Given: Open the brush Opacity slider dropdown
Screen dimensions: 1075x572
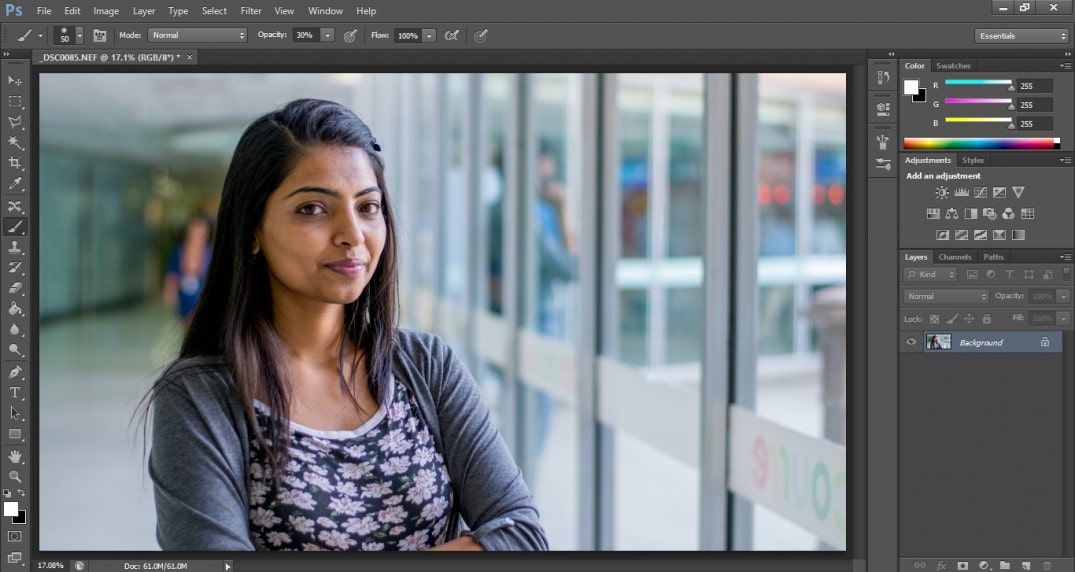Looking at the screenshot, I should click(328, 35).
